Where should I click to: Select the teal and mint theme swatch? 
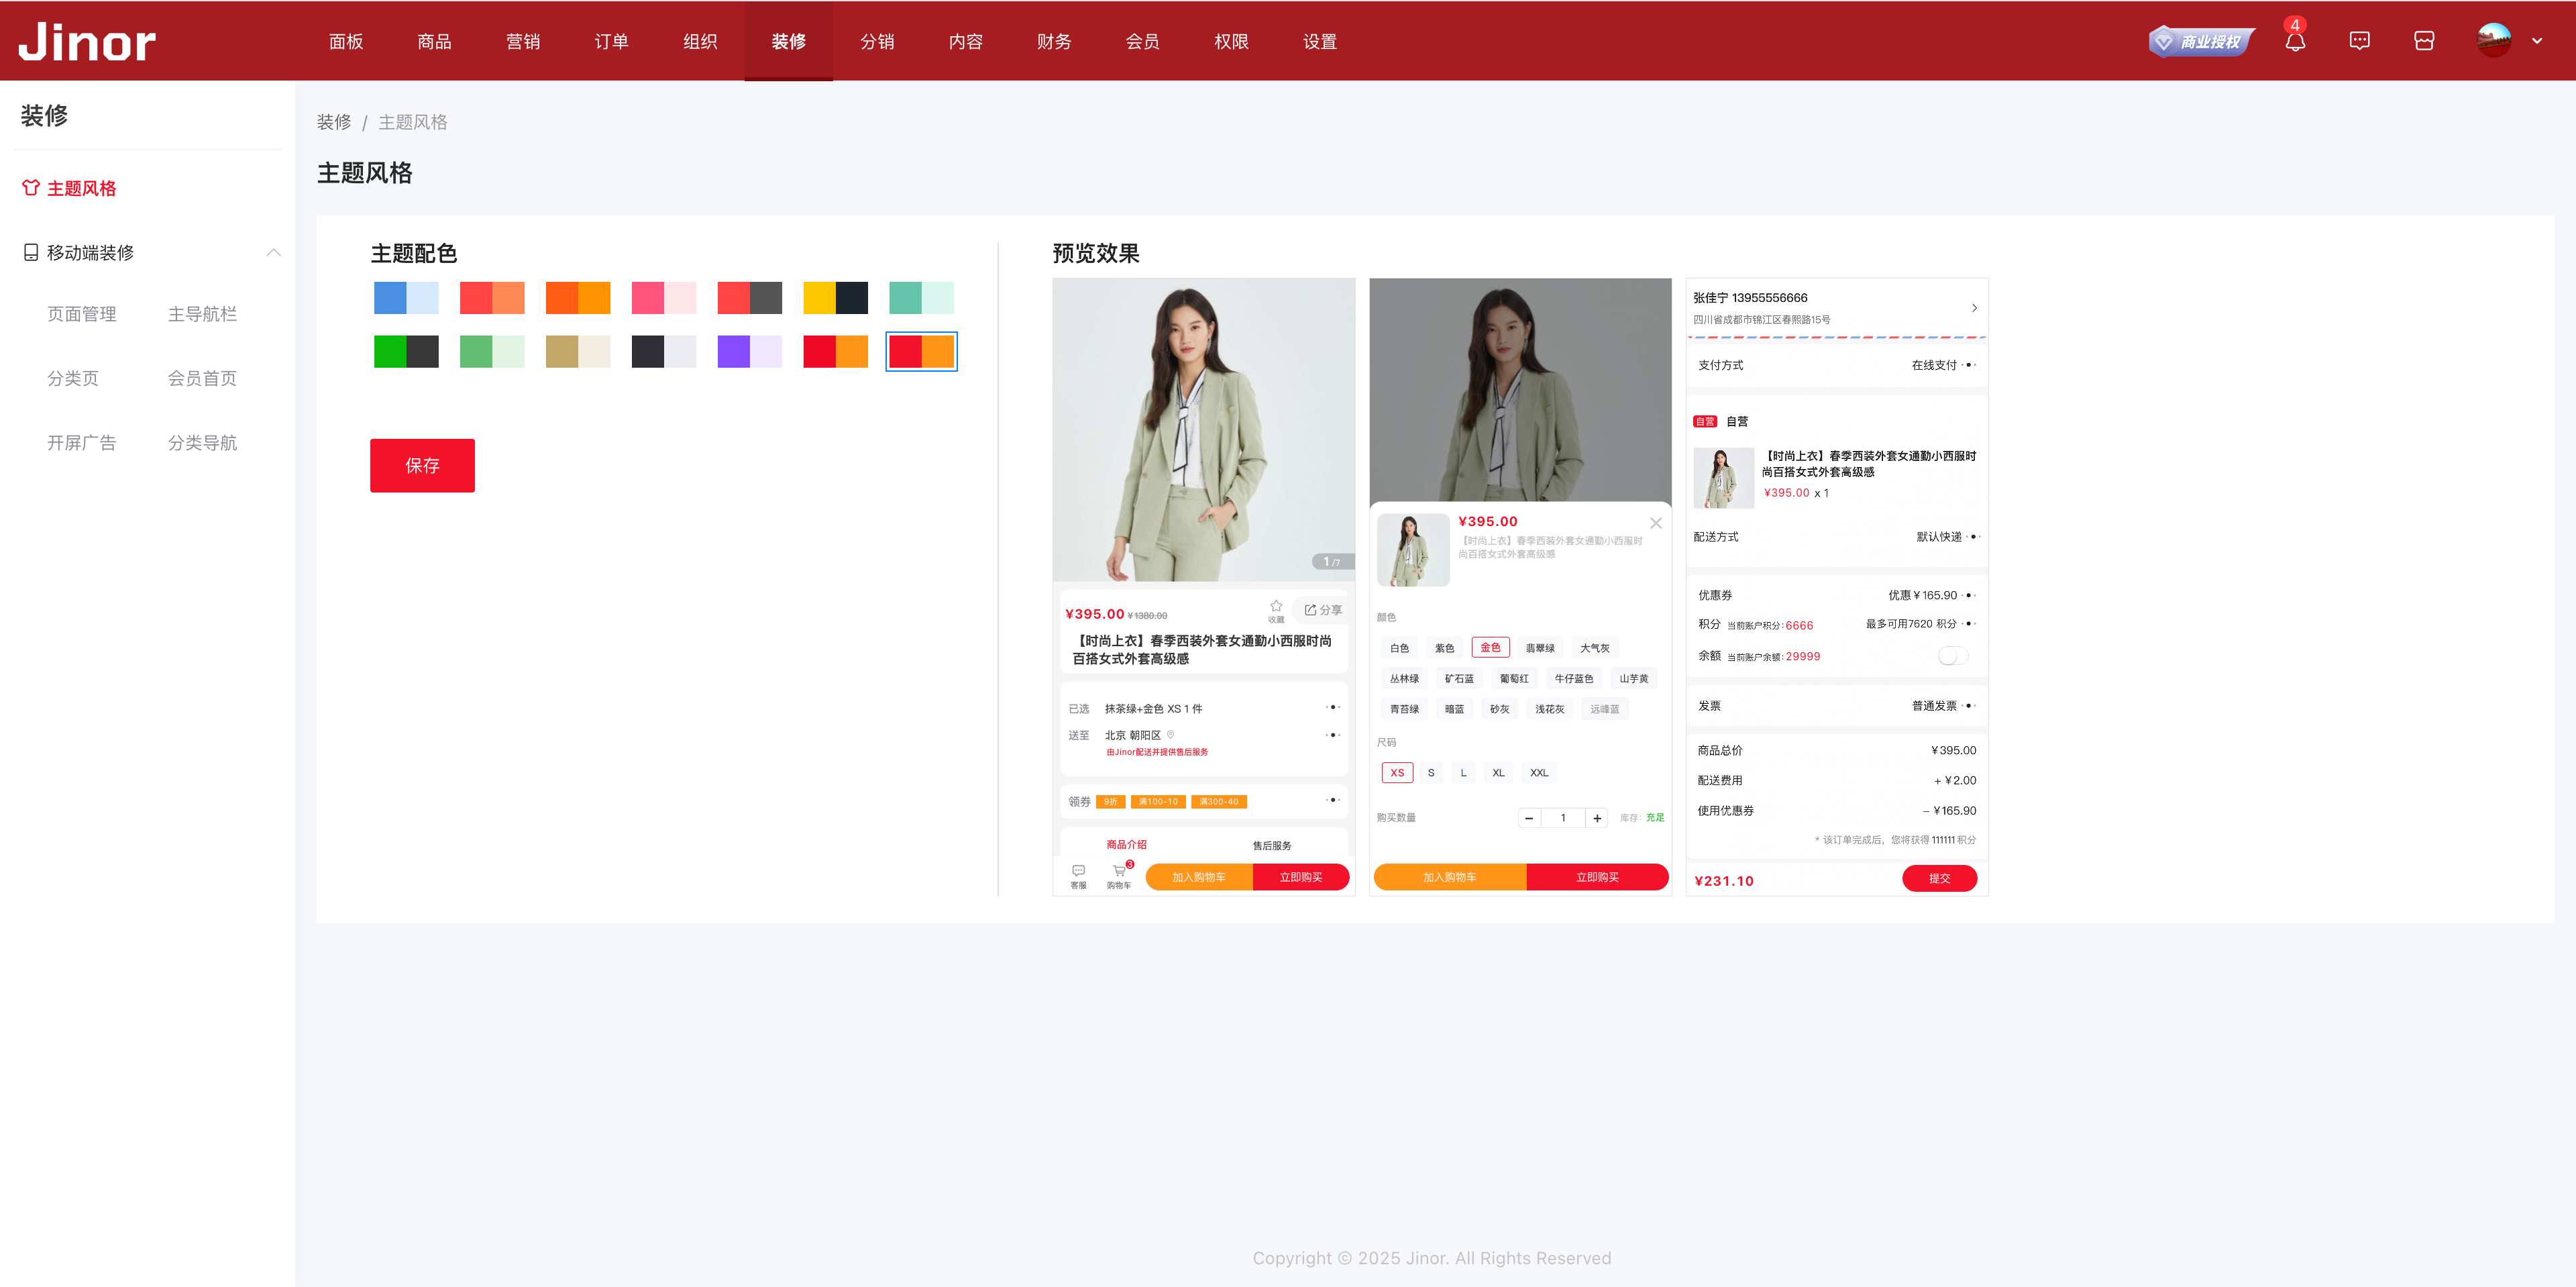(921, 297)
